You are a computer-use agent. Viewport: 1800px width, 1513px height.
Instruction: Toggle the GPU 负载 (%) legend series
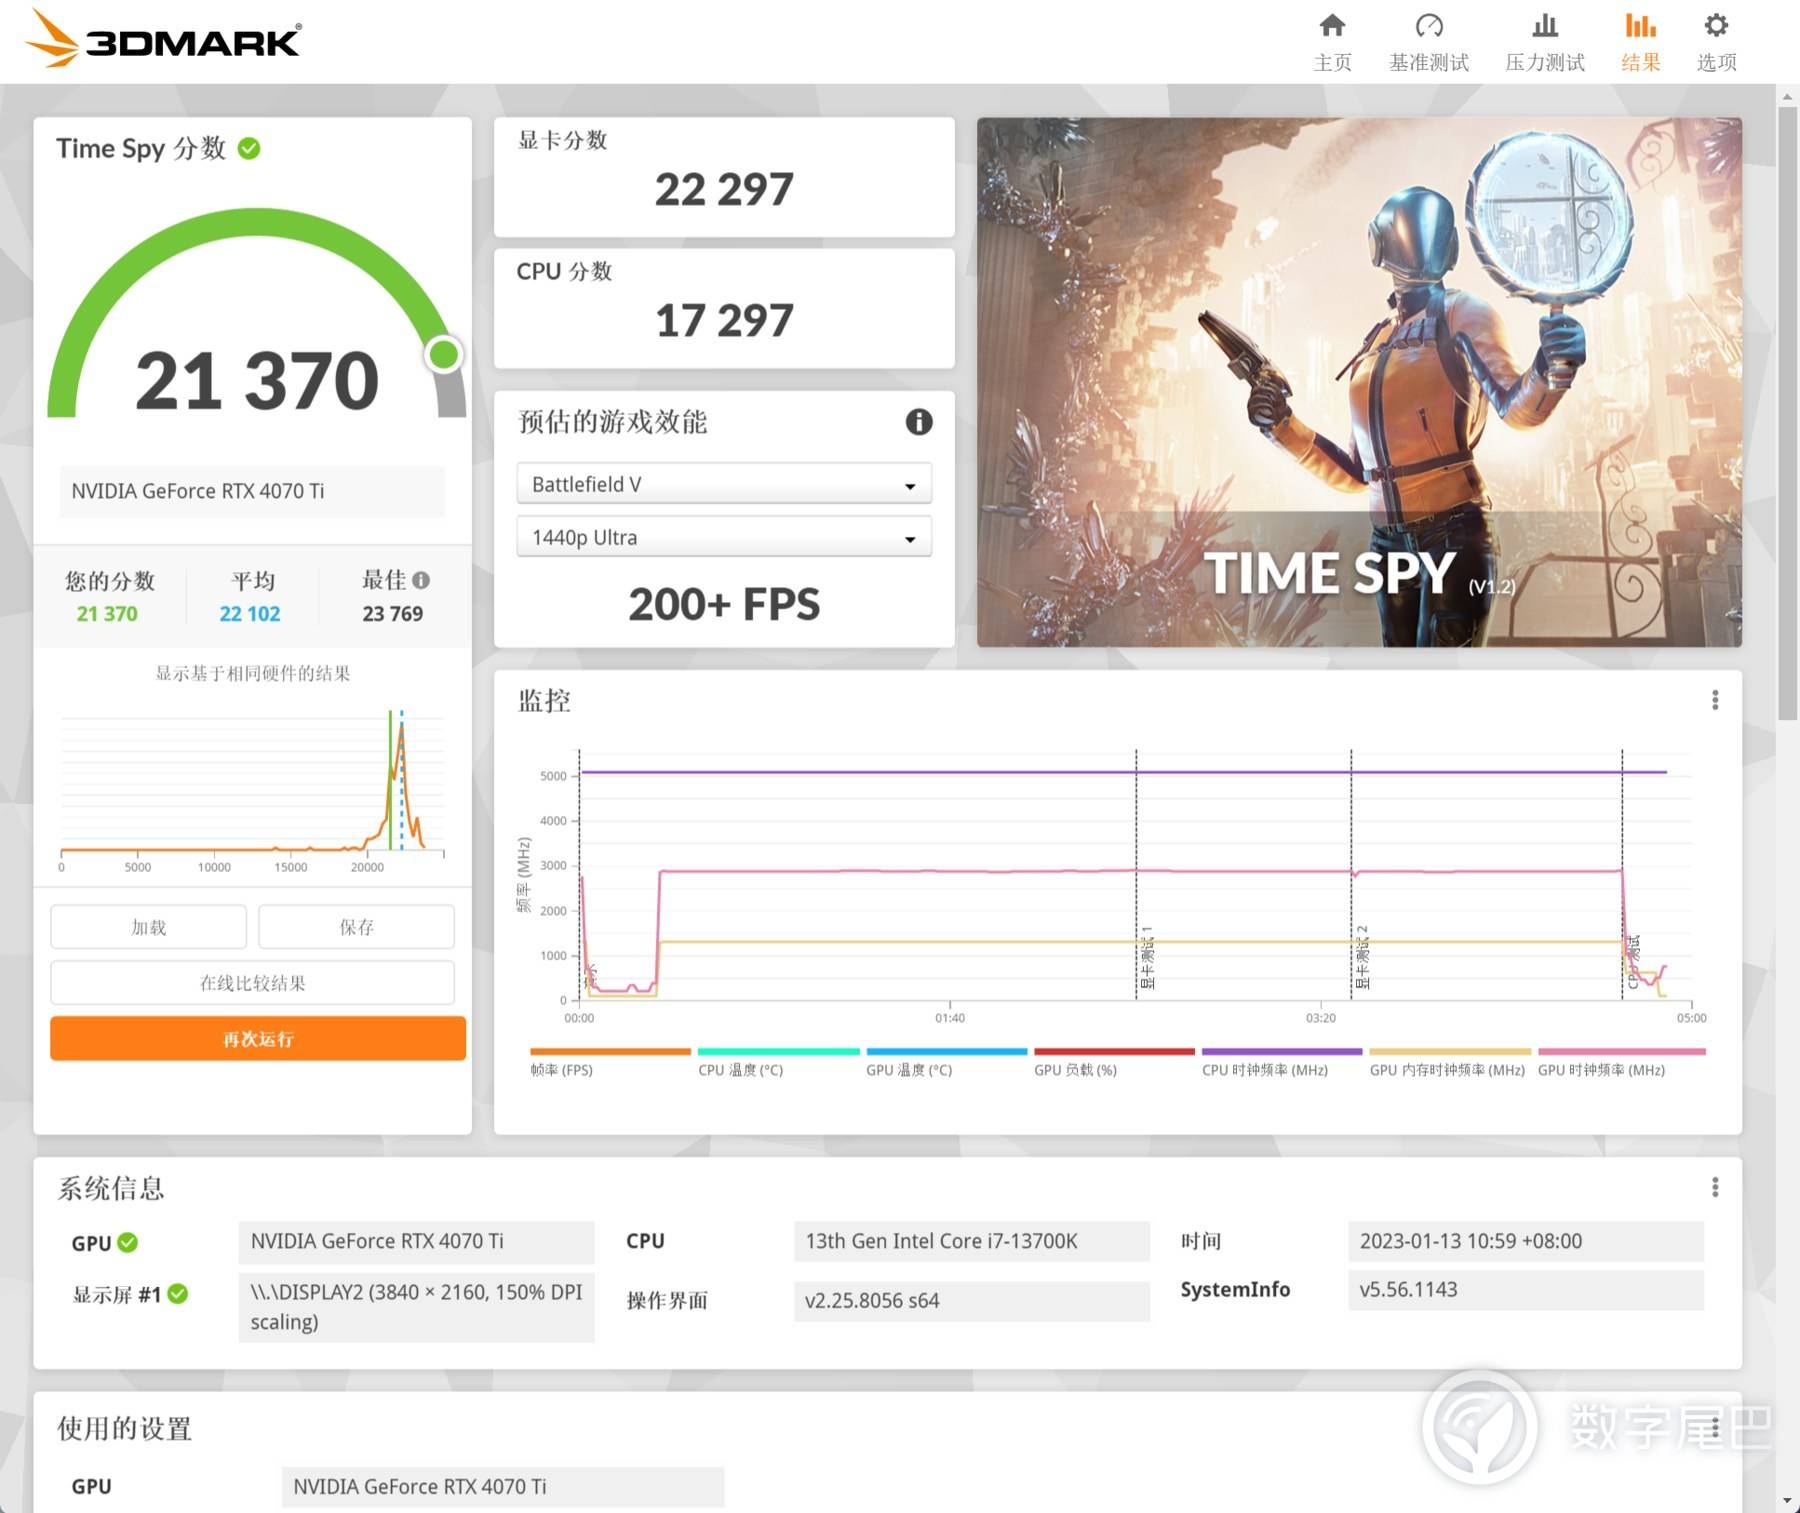point(1114,1062)
